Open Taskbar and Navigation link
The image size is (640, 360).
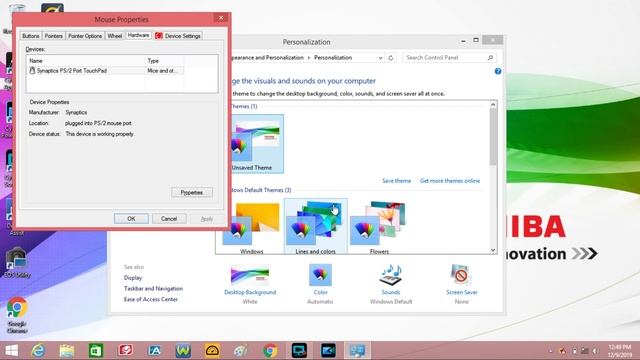(x=153, y=289)
